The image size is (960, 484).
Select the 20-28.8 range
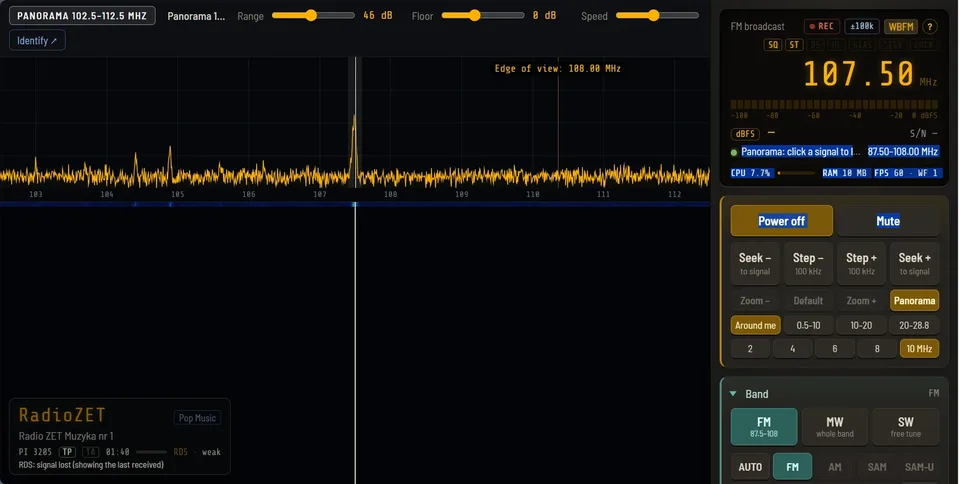(x=915, y=325)
